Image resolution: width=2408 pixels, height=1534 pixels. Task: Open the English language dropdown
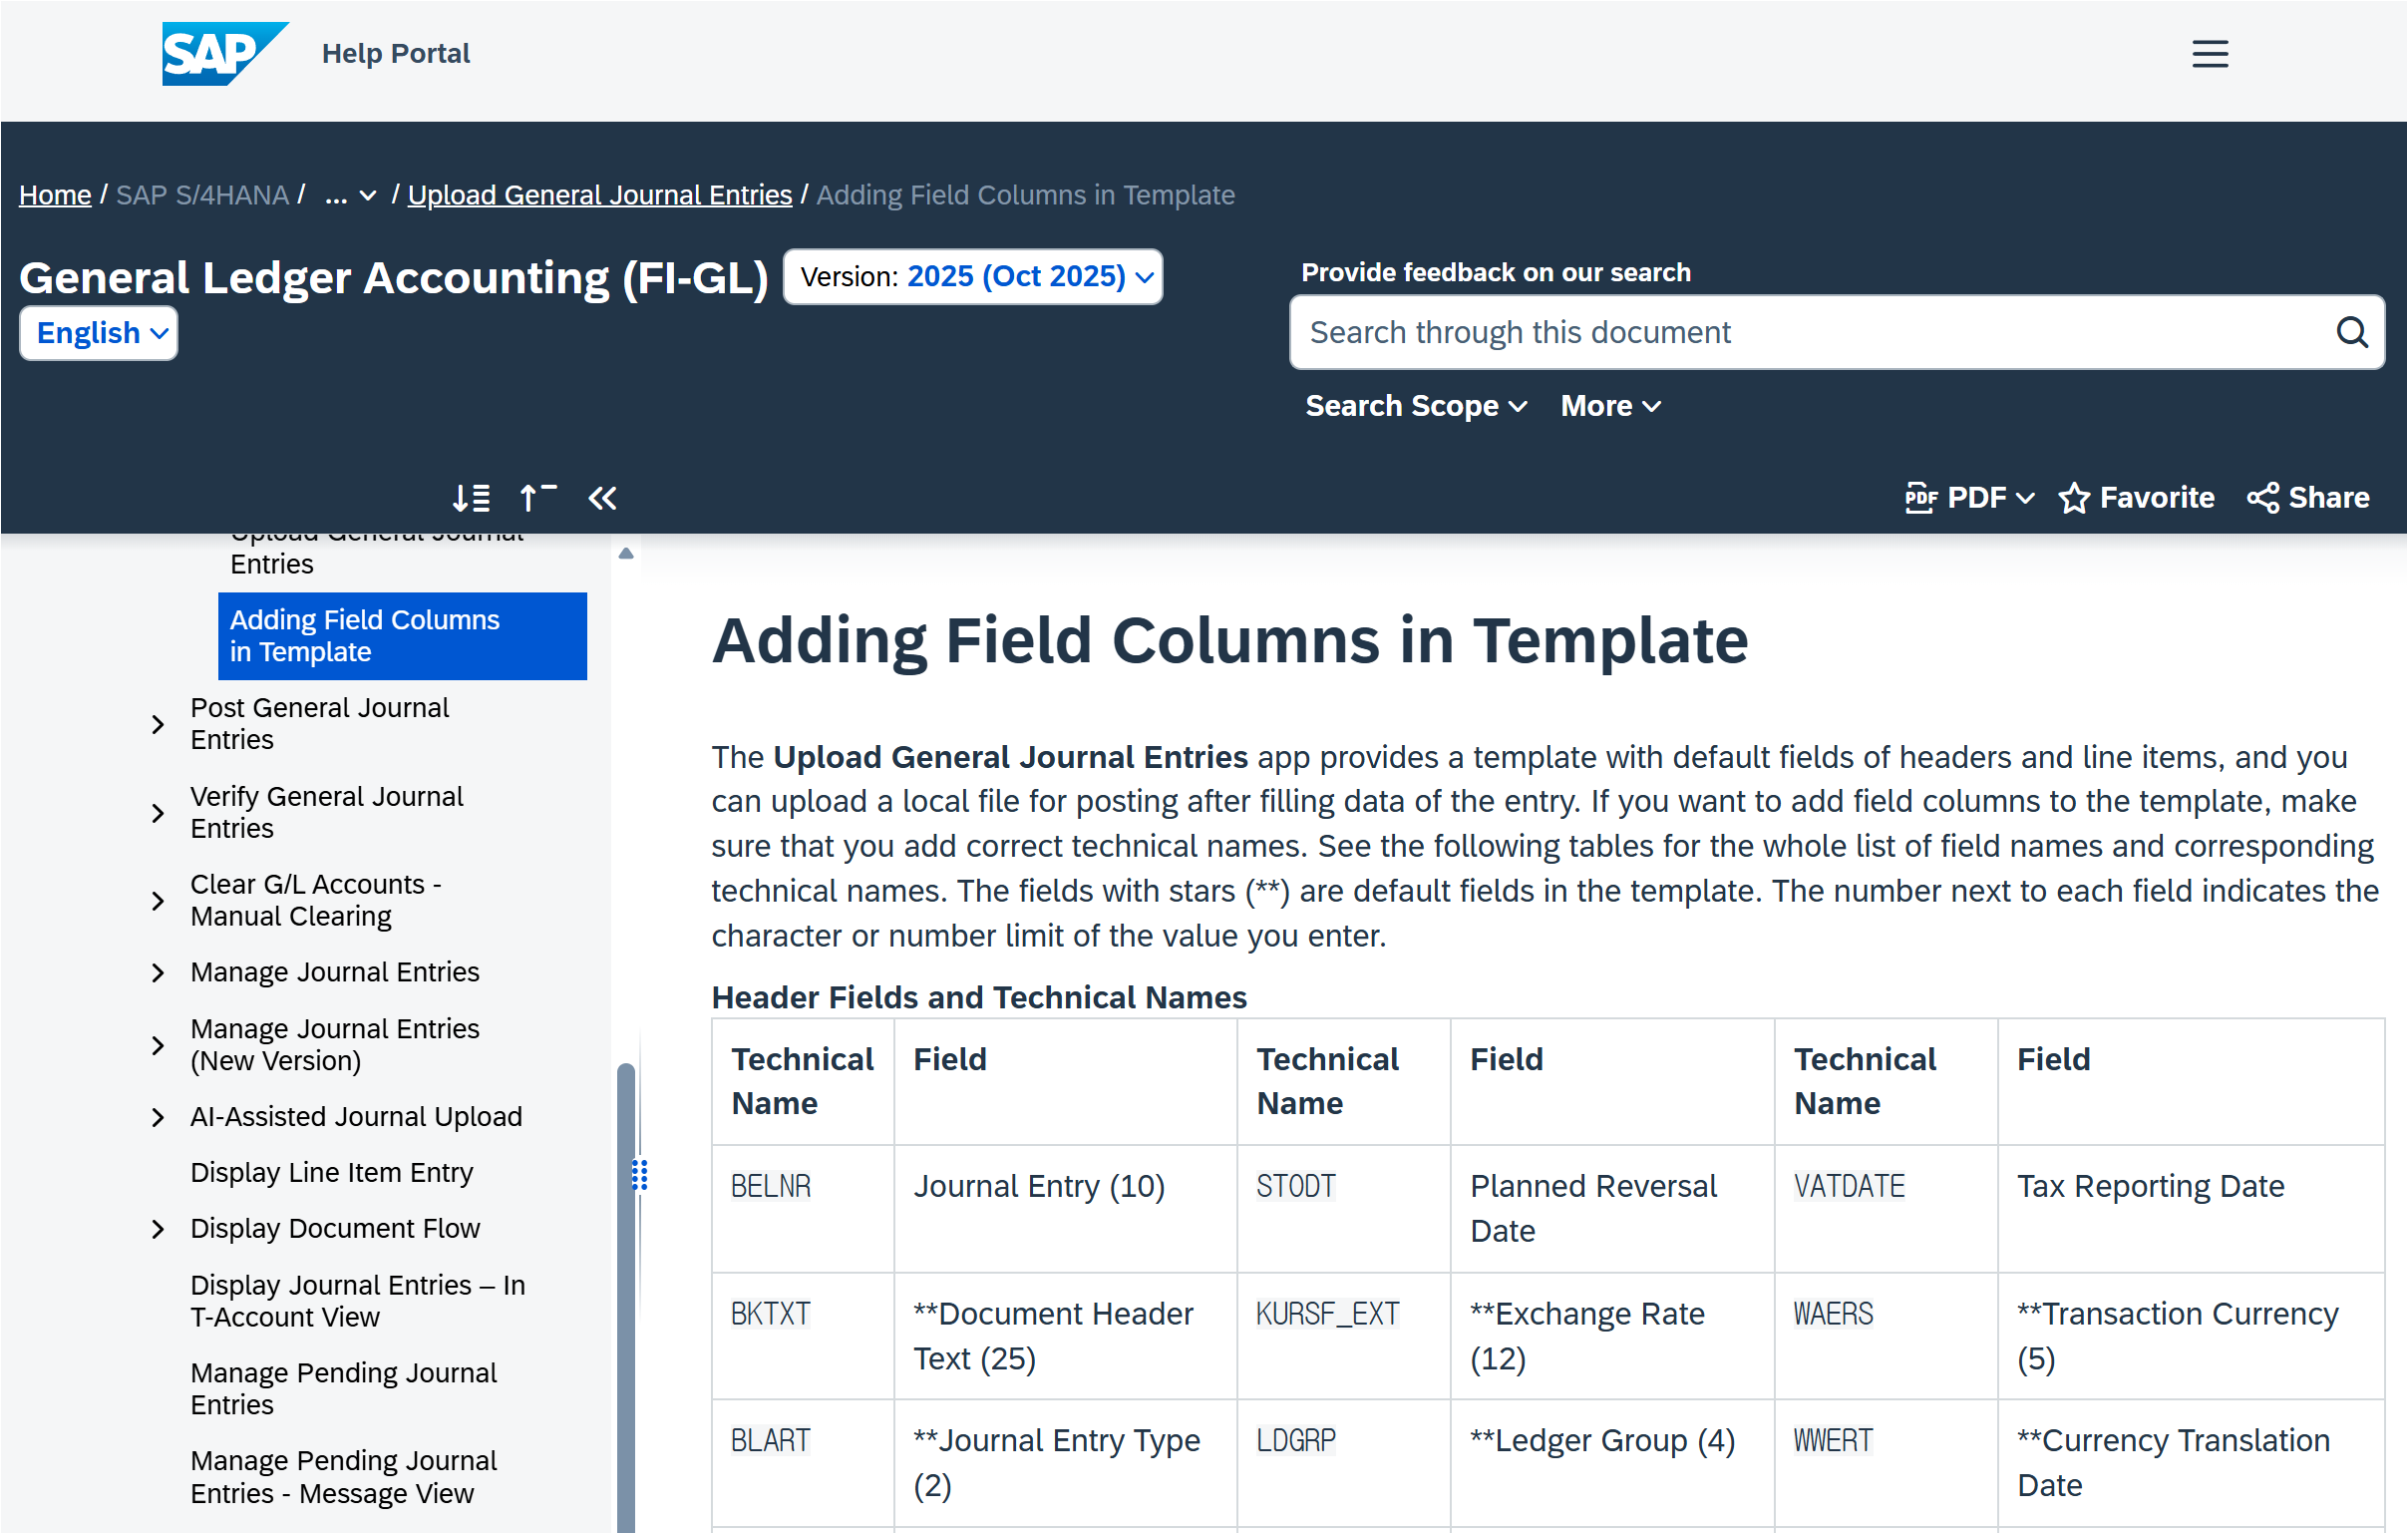click(x=99, y=333)
